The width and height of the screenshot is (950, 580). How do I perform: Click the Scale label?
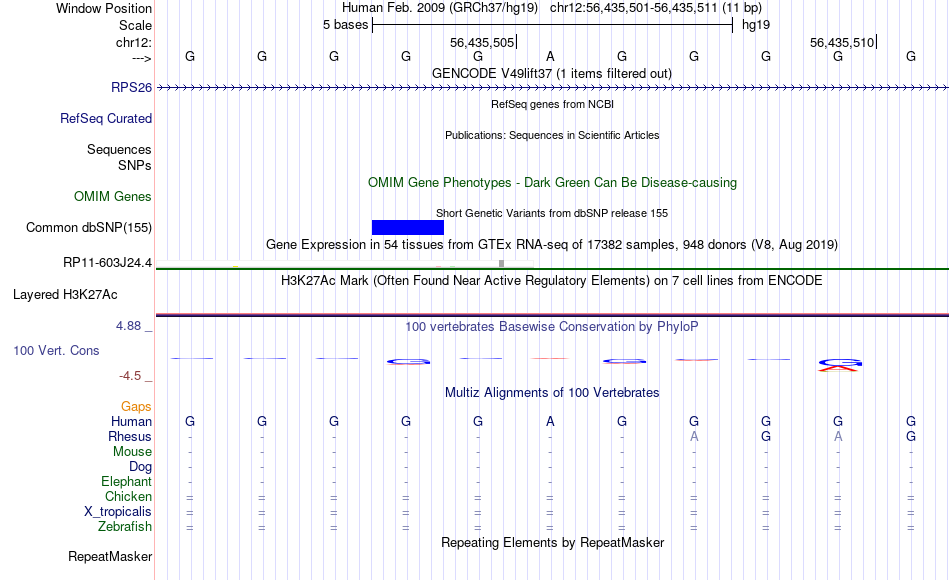point(135,25)
